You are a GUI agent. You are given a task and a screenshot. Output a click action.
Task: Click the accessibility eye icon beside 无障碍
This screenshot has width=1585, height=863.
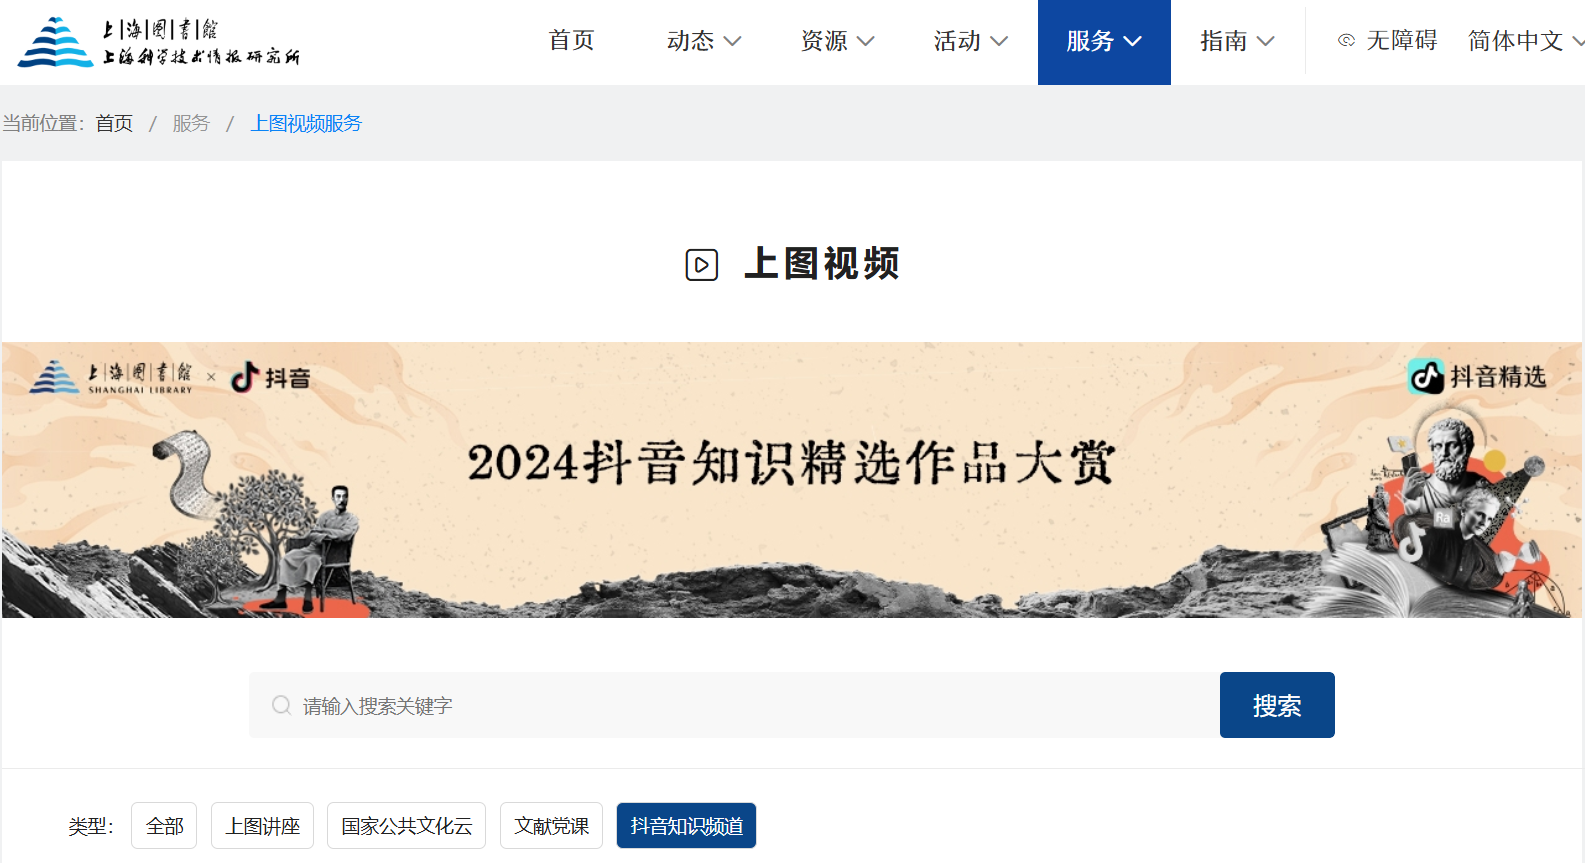tap(1347, 41)
